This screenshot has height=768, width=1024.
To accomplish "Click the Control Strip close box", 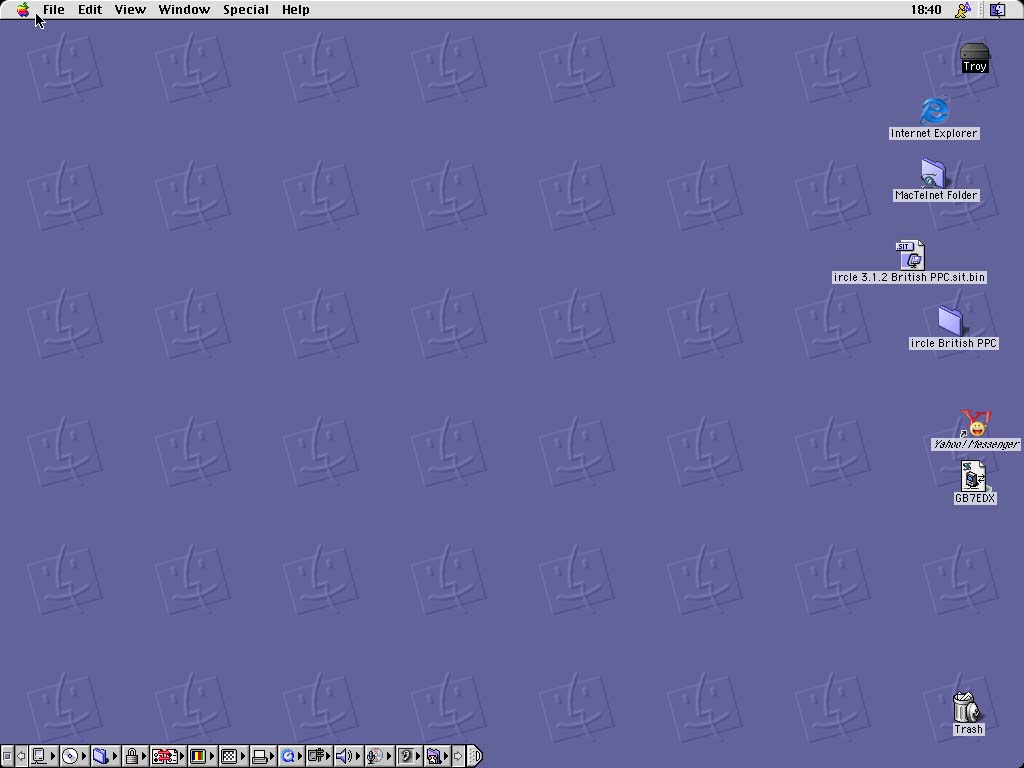I will click(6, 756).
